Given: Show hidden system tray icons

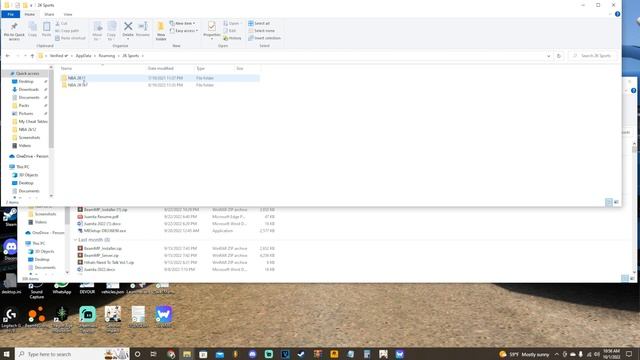Looking at the screenshot, I should 557,354.
